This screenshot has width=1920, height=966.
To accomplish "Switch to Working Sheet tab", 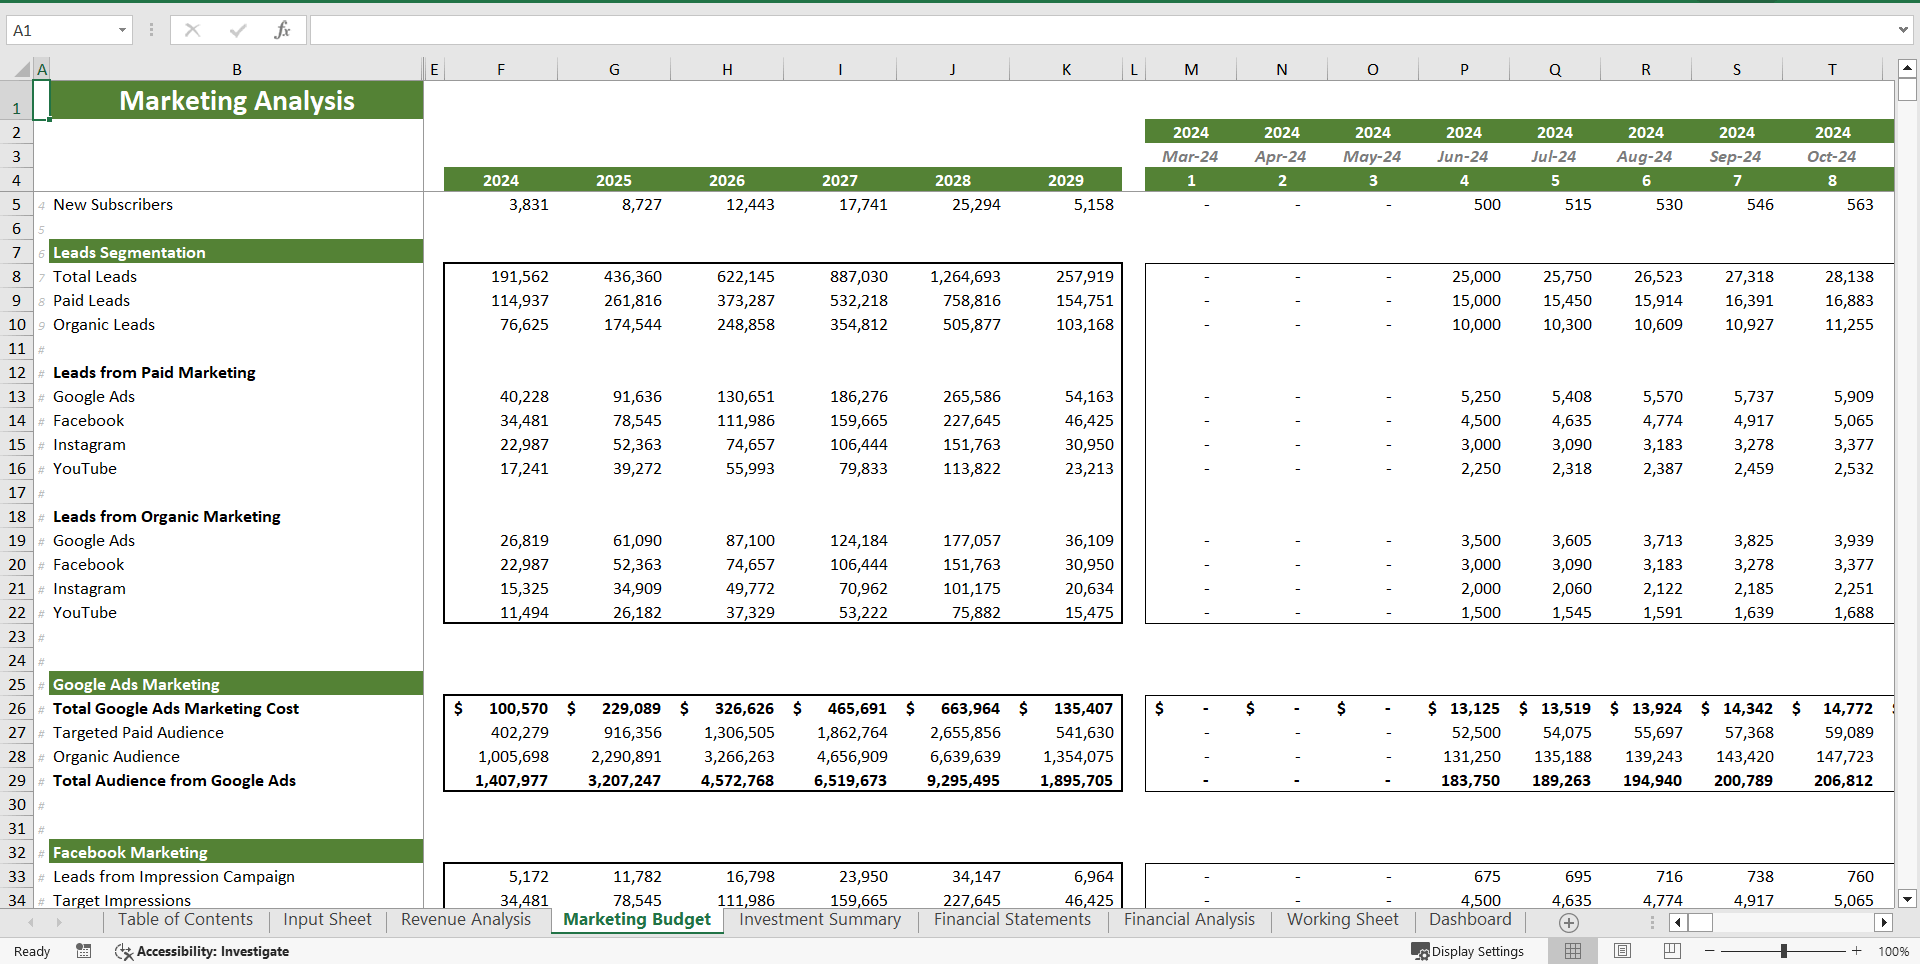I will click(1342, 920).
